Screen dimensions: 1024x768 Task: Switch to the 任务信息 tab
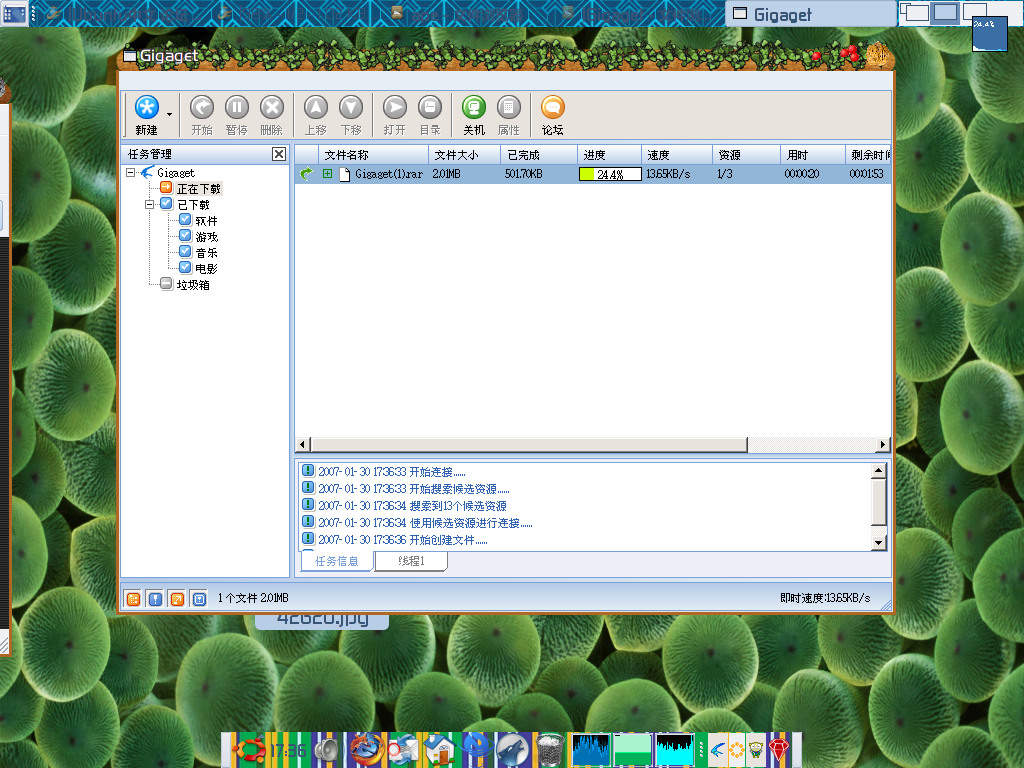[x=337, y=561]
